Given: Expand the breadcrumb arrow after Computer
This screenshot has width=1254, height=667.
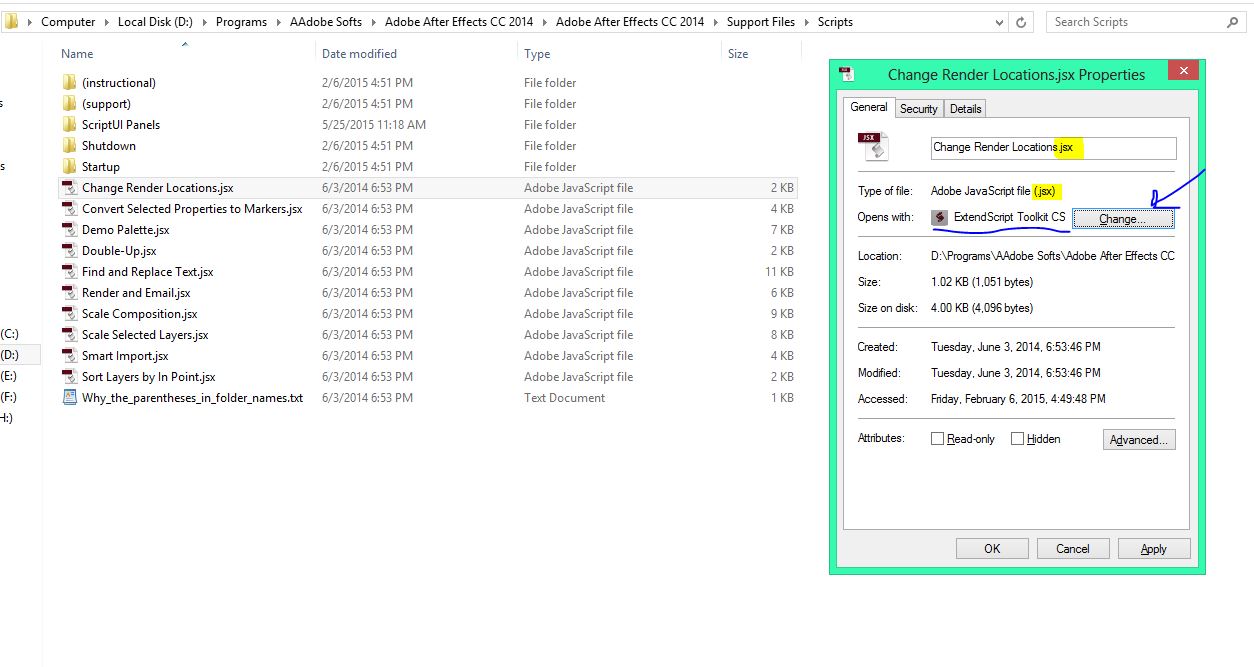Looking at the screenshot, I should click(106, 21).
